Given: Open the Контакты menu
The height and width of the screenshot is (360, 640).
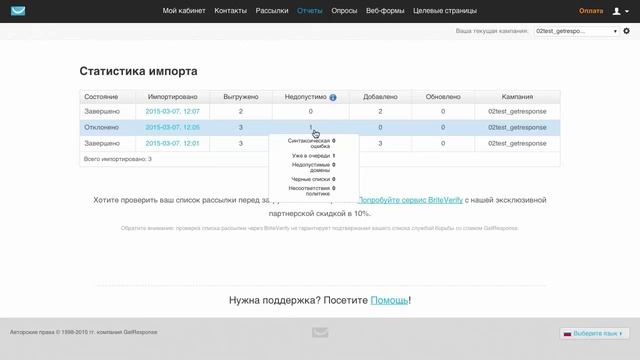Looking at the screenshot, I should coord(231,11).
